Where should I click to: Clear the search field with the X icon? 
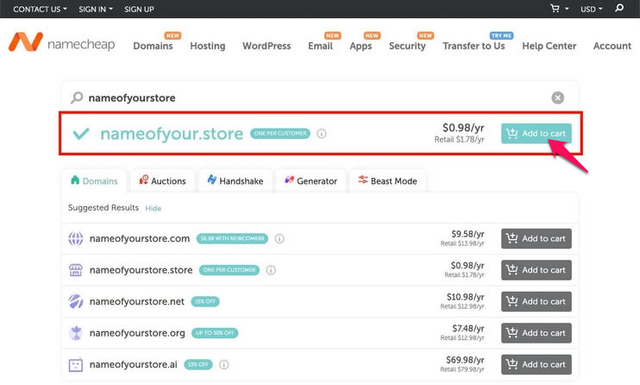558,98
